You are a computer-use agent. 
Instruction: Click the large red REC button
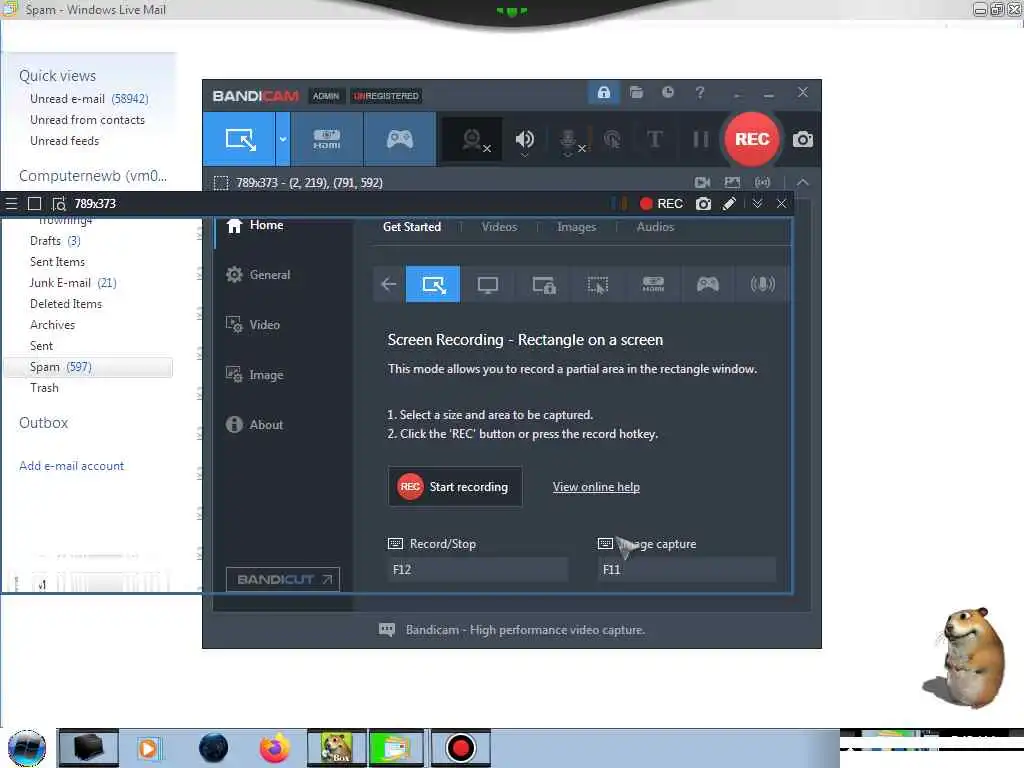[752, 139]
